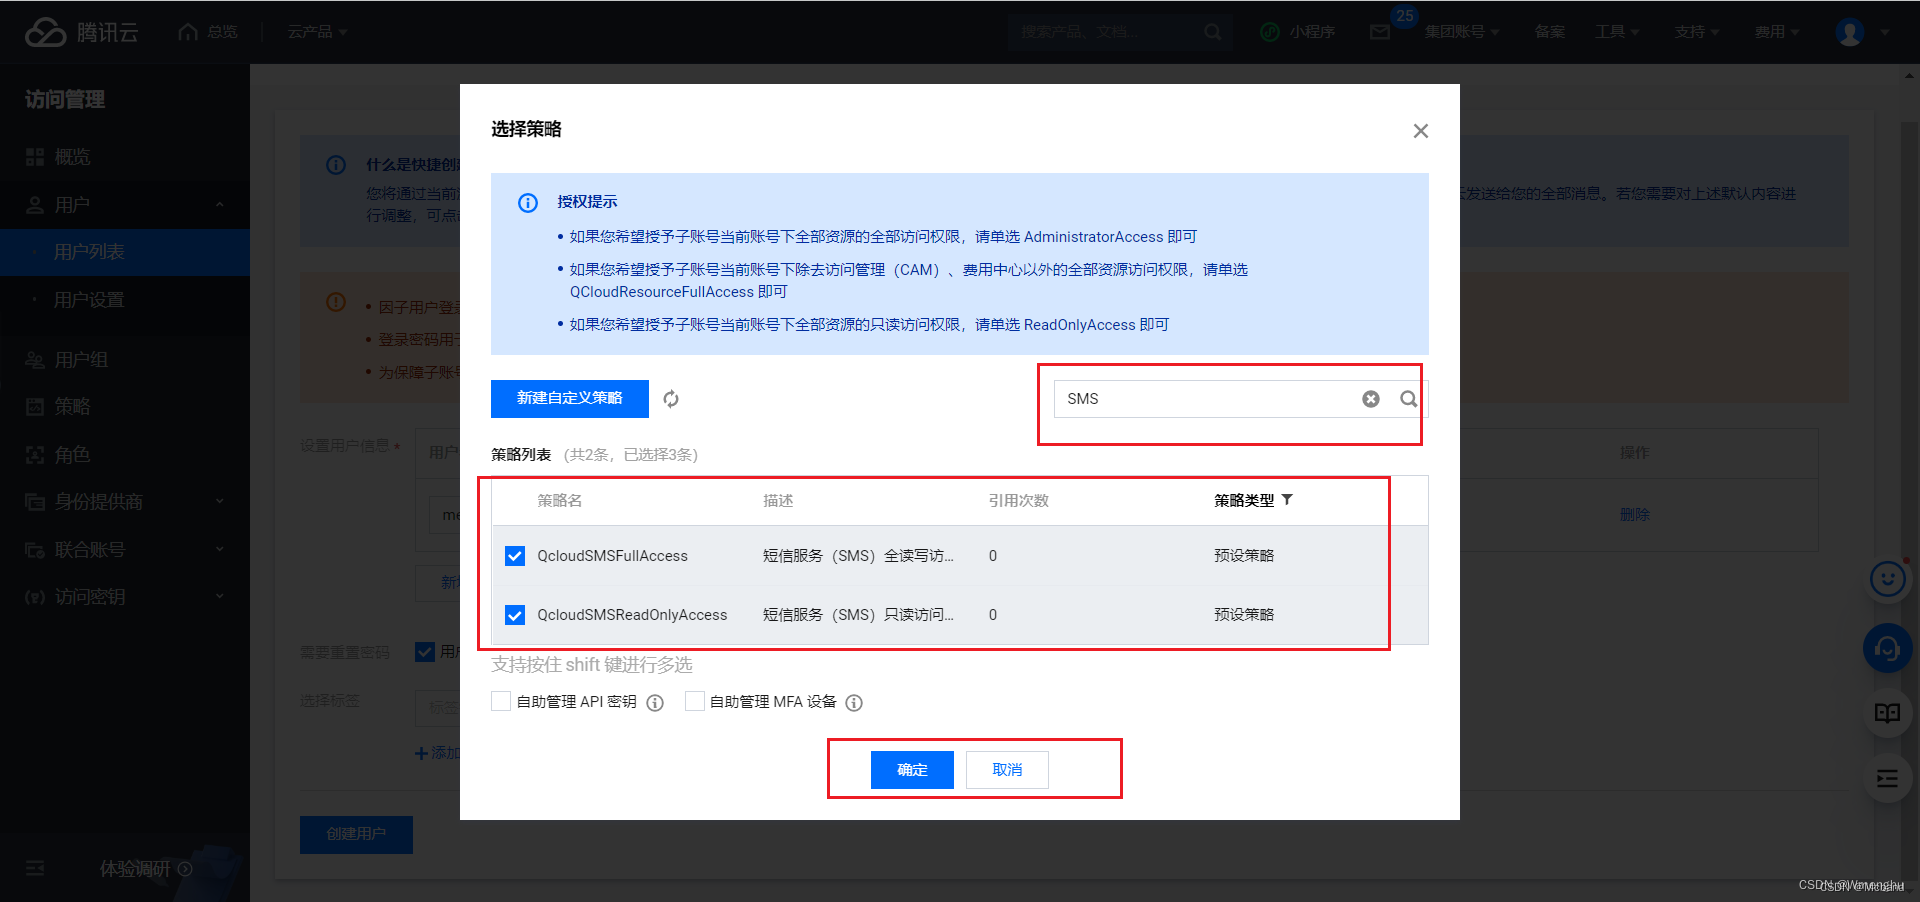This screenshot has height=902, width=1920.
Task: Click the Tencent Cloud logo
Action: [x=81, y=32]
